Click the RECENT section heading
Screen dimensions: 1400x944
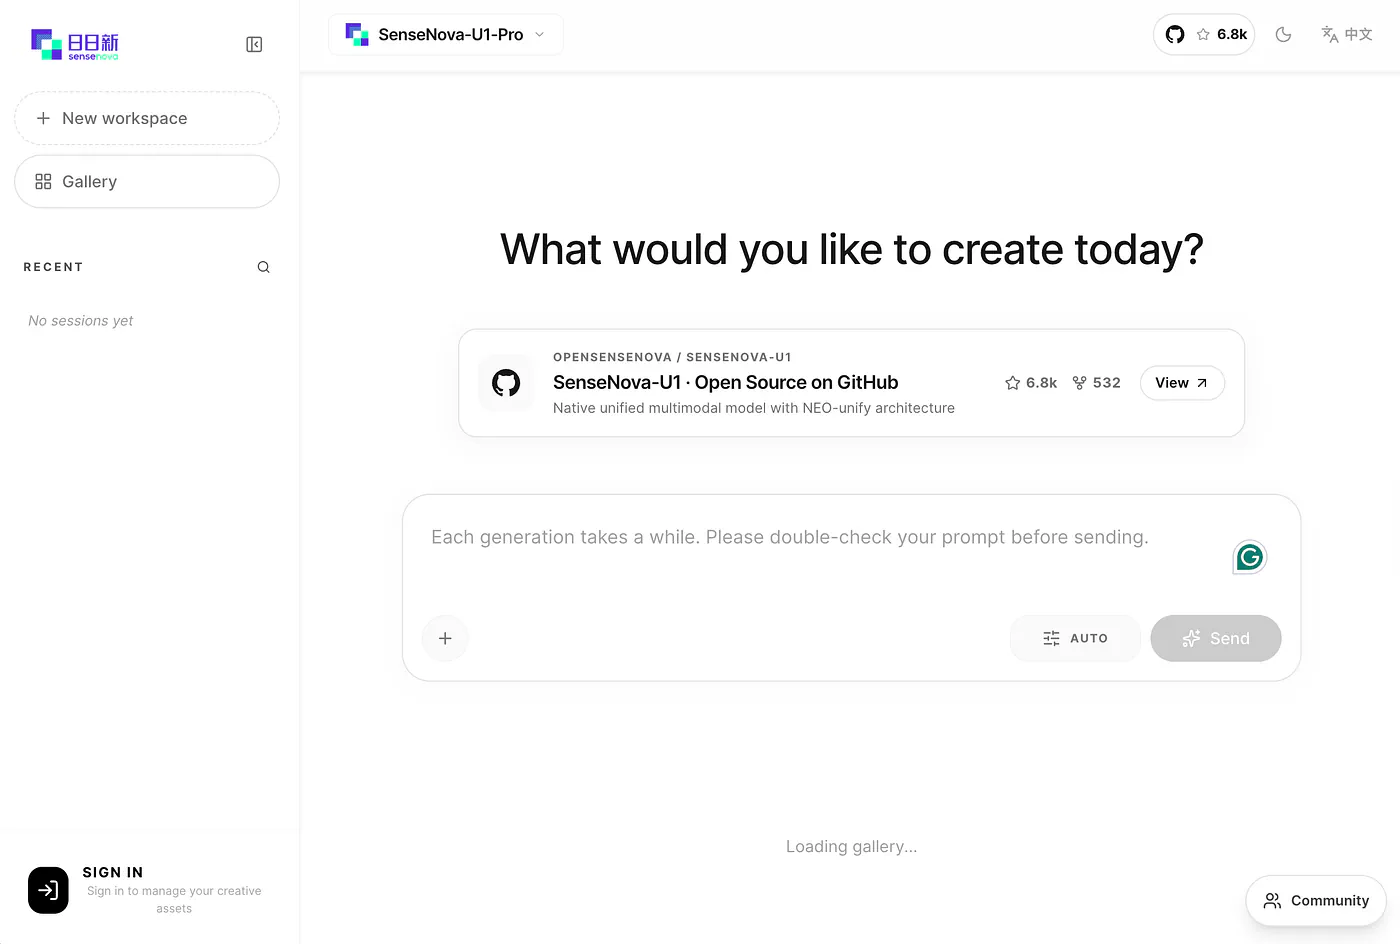pos(53,267)
